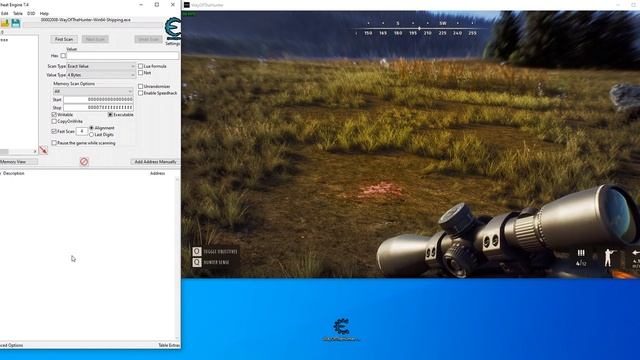
Task: Click the ammo bullets icon in game HUD
Action: [581, 253]
